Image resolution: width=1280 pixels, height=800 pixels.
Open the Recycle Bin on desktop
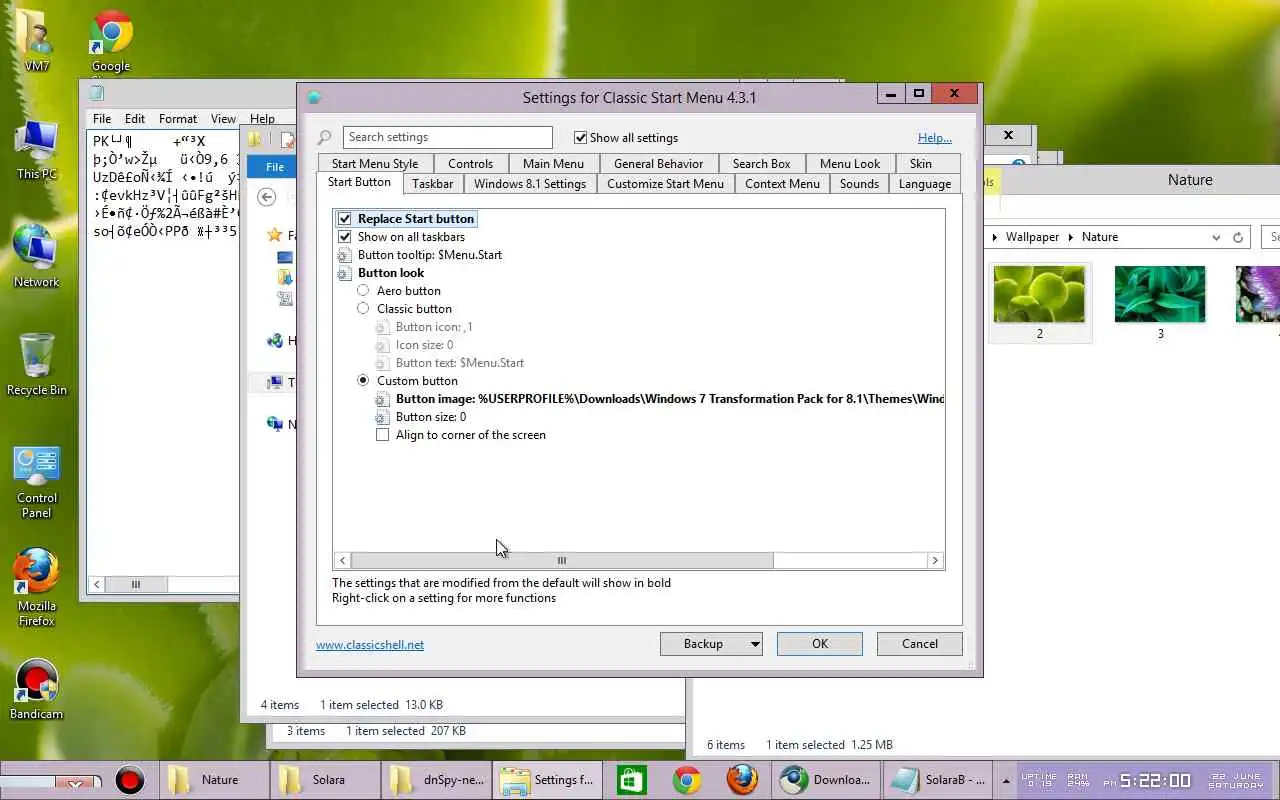tap(37, 364)
